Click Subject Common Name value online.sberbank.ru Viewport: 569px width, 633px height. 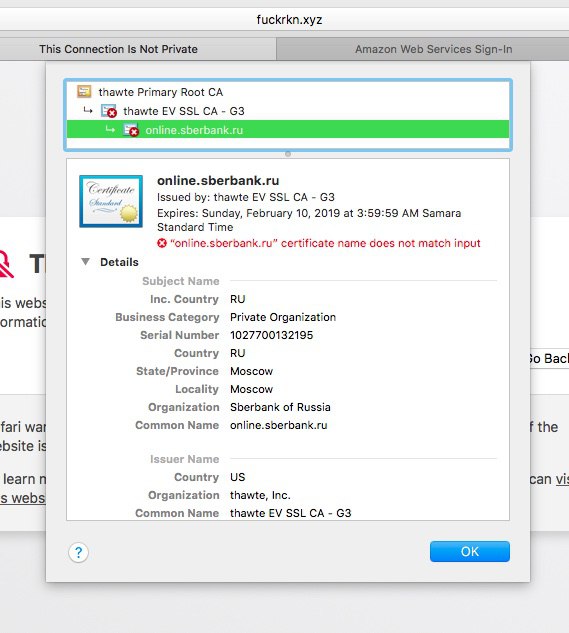point(279,425)
